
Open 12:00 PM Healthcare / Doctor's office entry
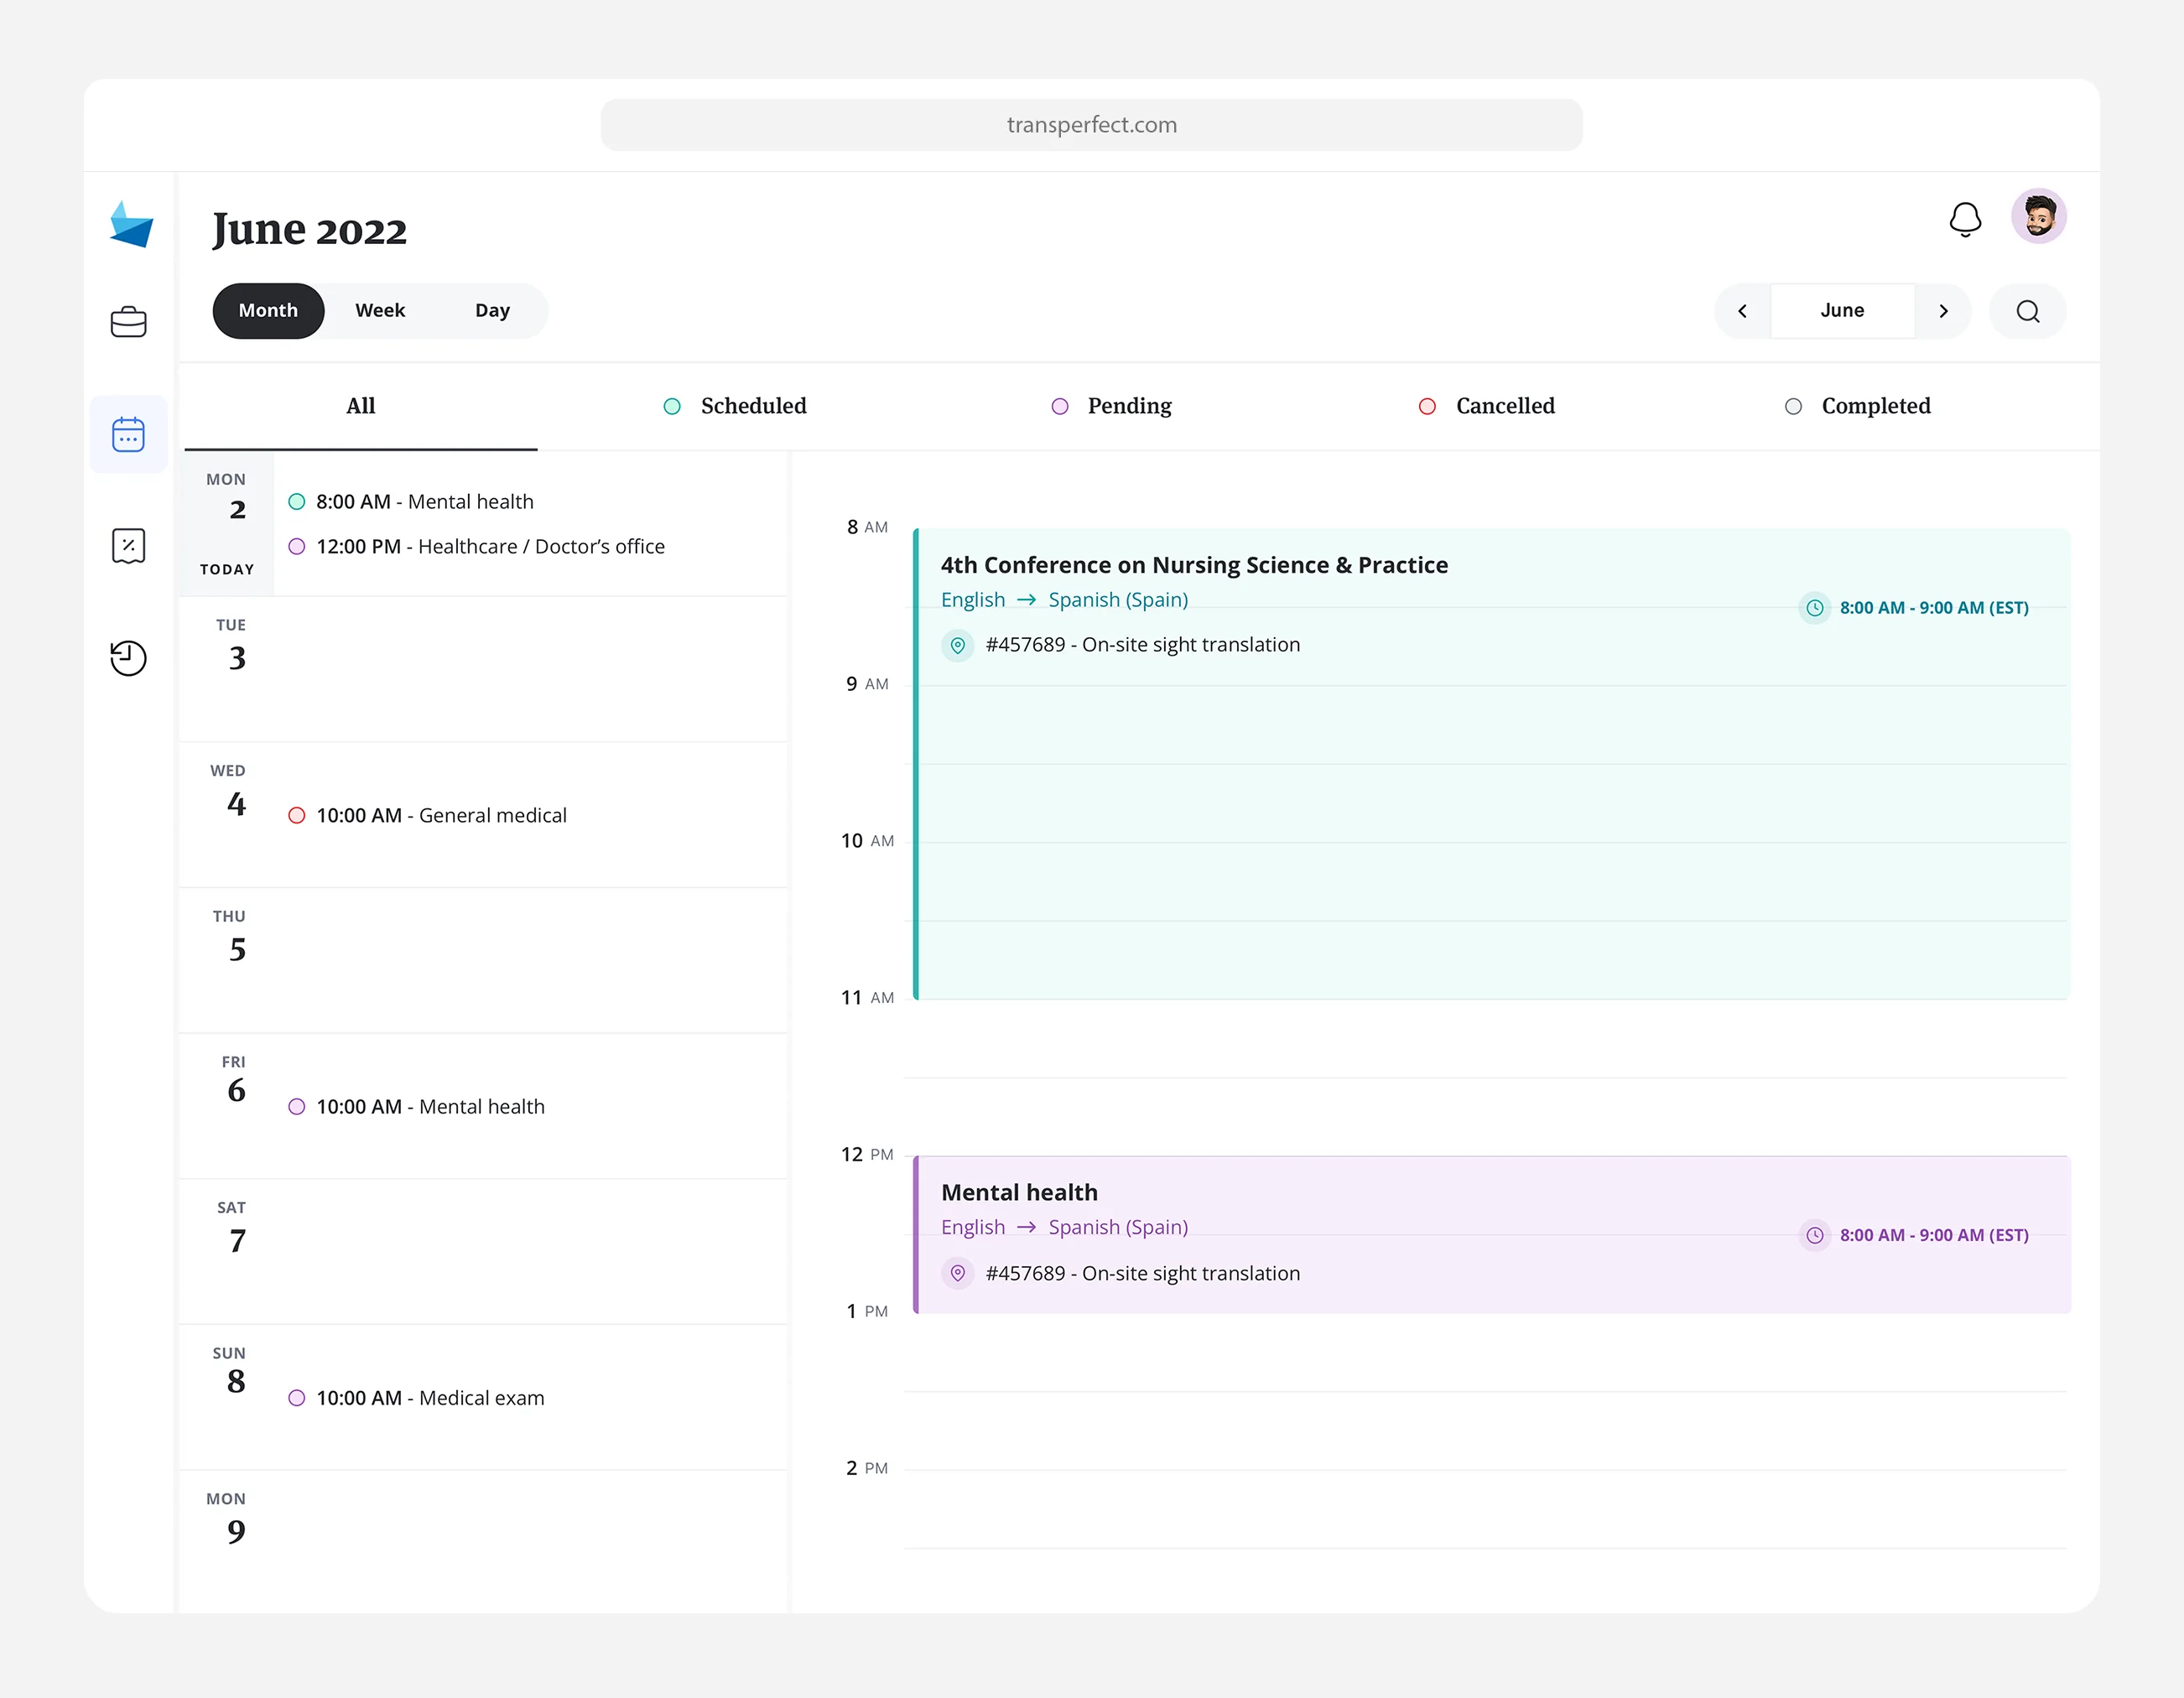[x=489, y=547]
